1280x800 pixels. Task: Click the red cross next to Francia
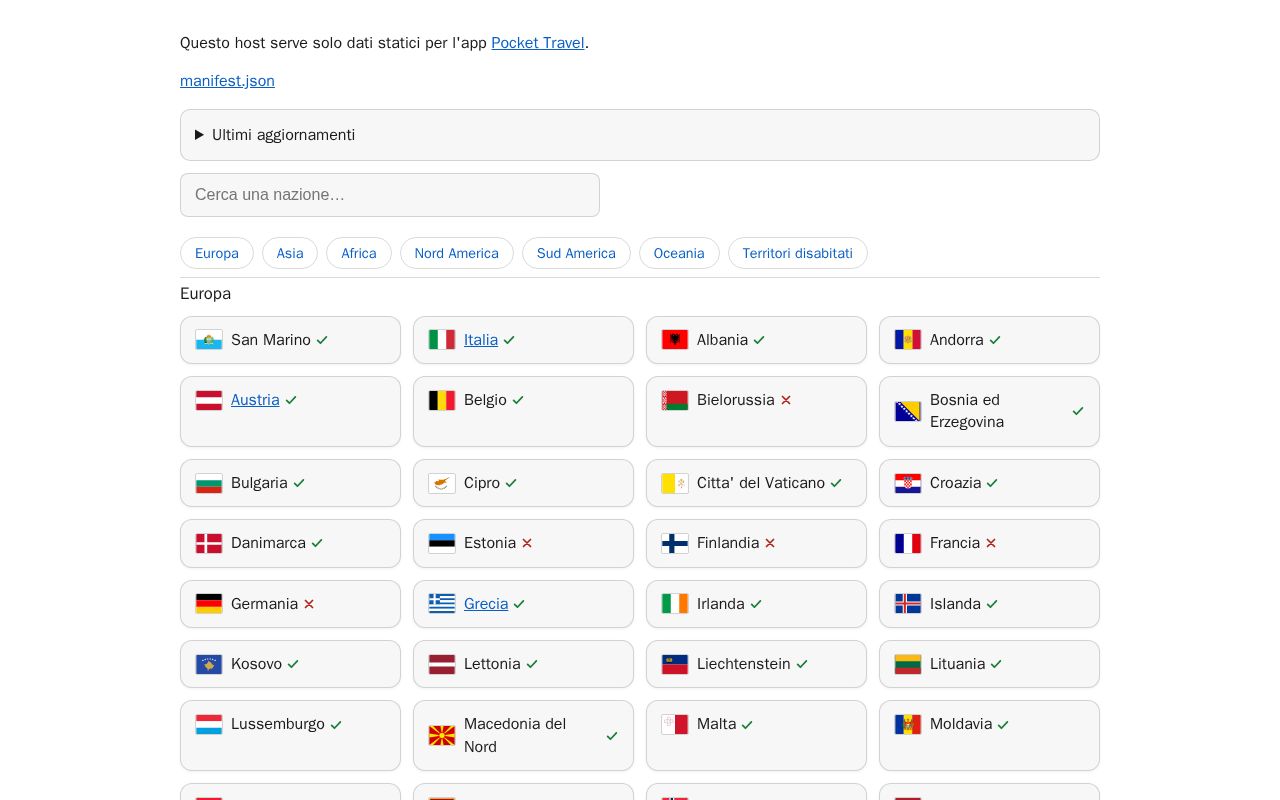pos(991,543)
